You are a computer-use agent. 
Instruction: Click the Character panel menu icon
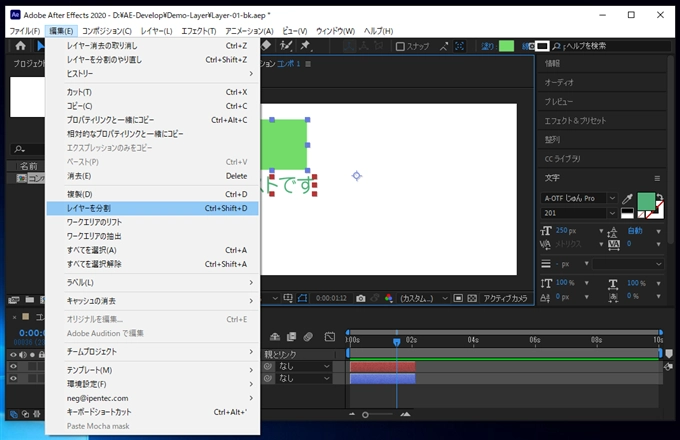tap(657, 178)
